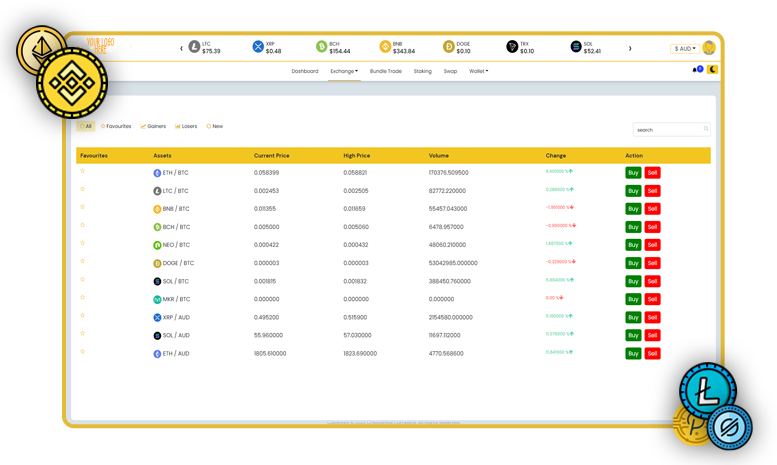Expand the Wallet dropdown menu
The image size is (777, 465).
coord(479,71)
